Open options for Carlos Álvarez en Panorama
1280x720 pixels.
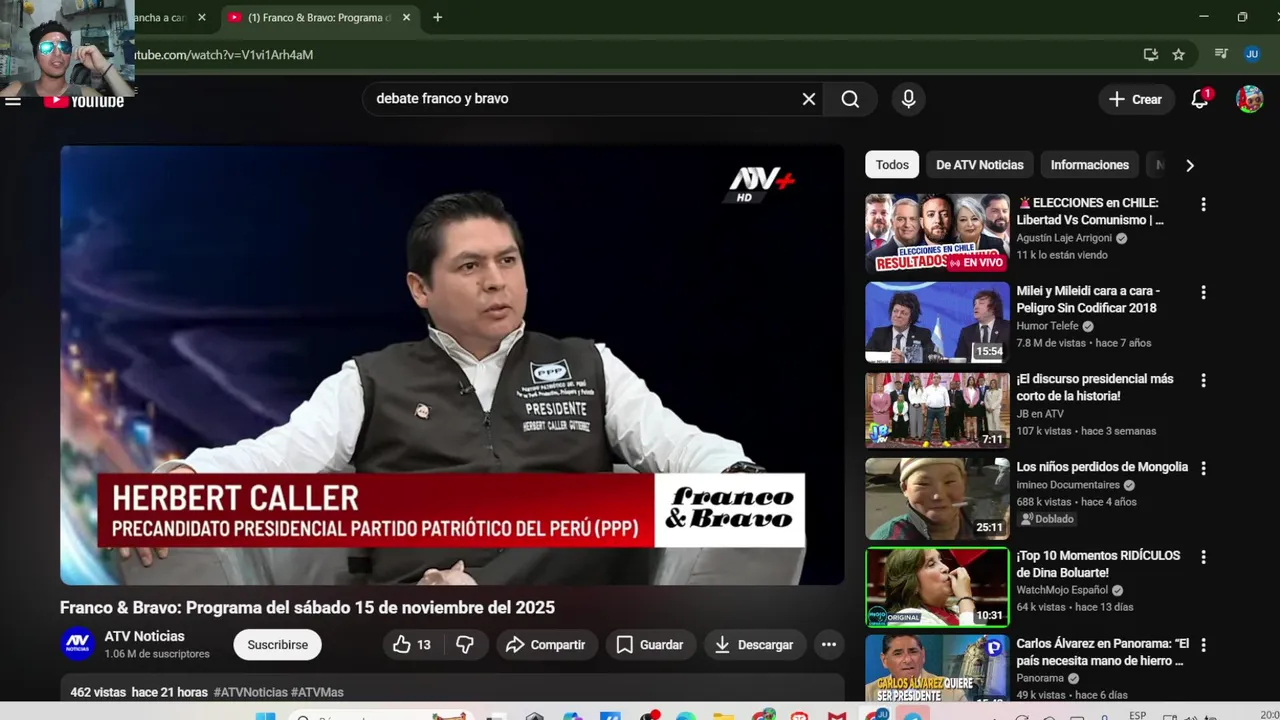tap(1203, 645)
